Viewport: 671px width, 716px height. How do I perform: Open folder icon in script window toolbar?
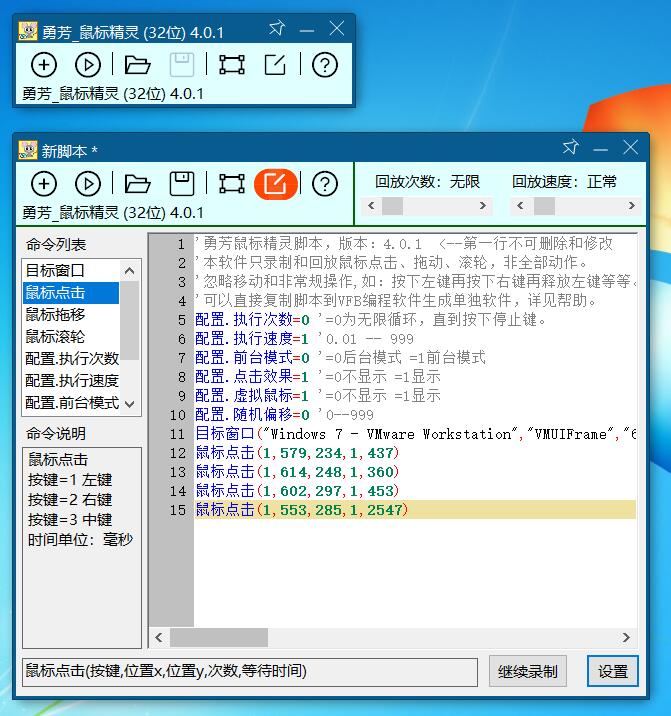point(137,184)
